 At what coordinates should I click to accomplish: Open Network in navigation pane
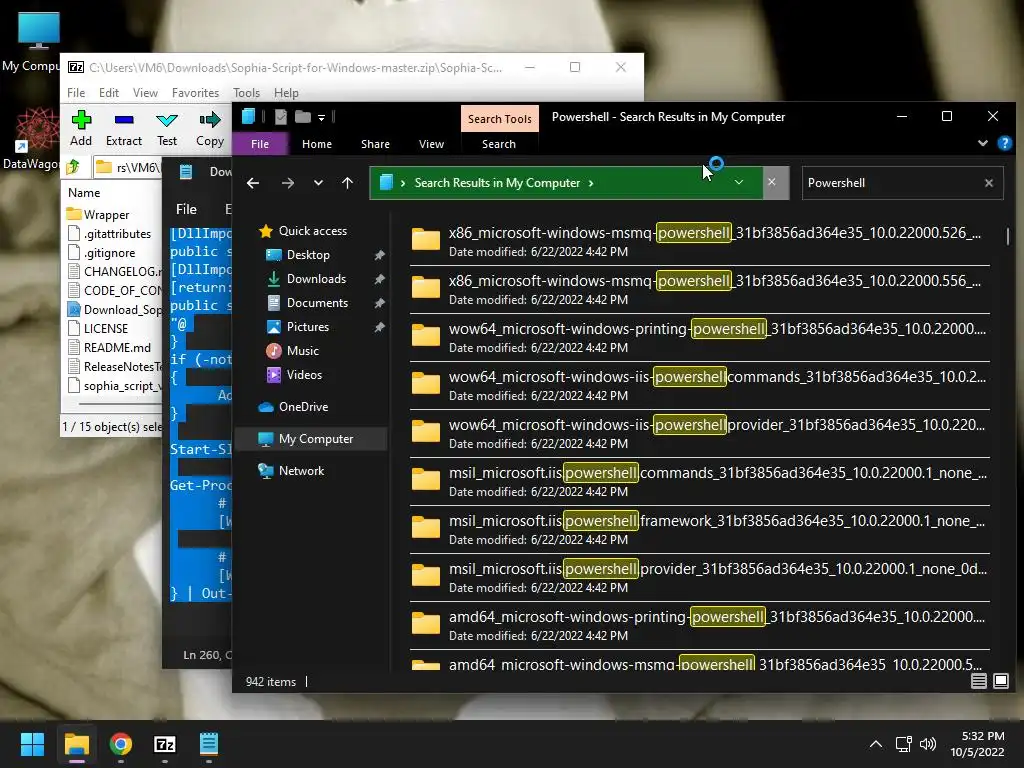pyautogui.click(x=301, y=471)
